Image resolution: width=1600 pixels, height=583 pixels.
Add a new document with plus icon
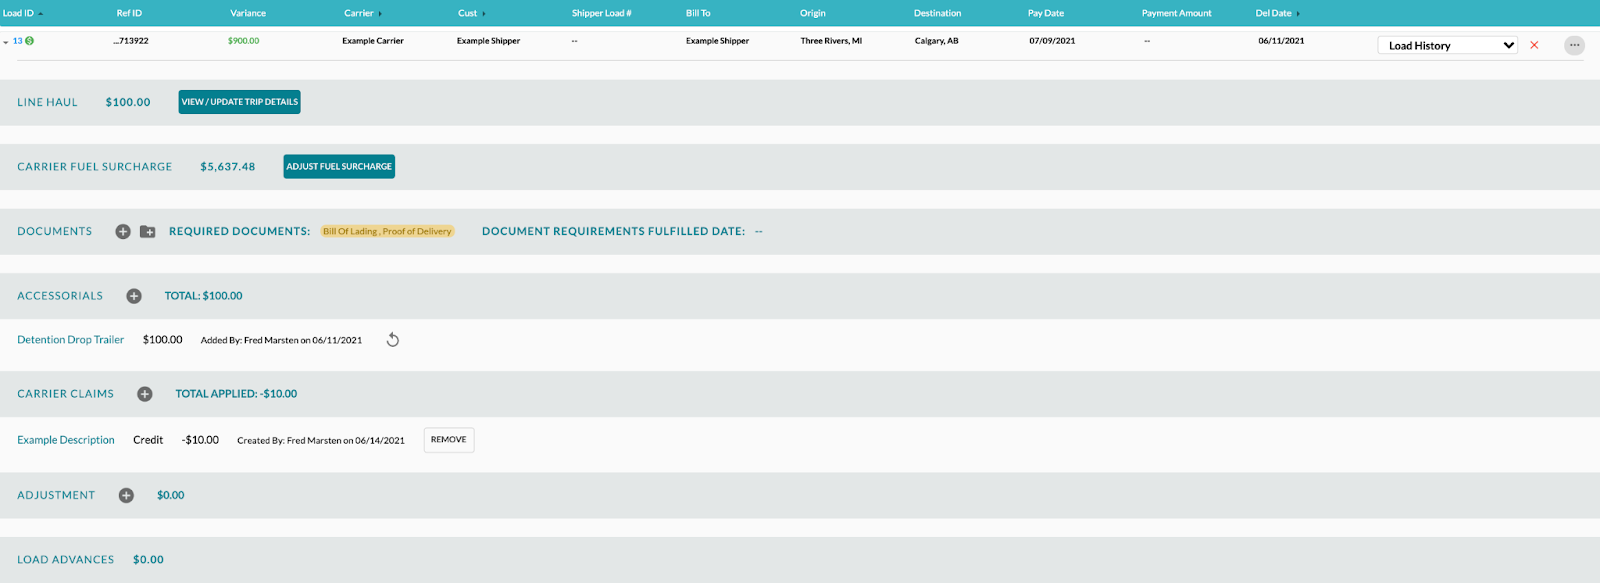(123, 232)
